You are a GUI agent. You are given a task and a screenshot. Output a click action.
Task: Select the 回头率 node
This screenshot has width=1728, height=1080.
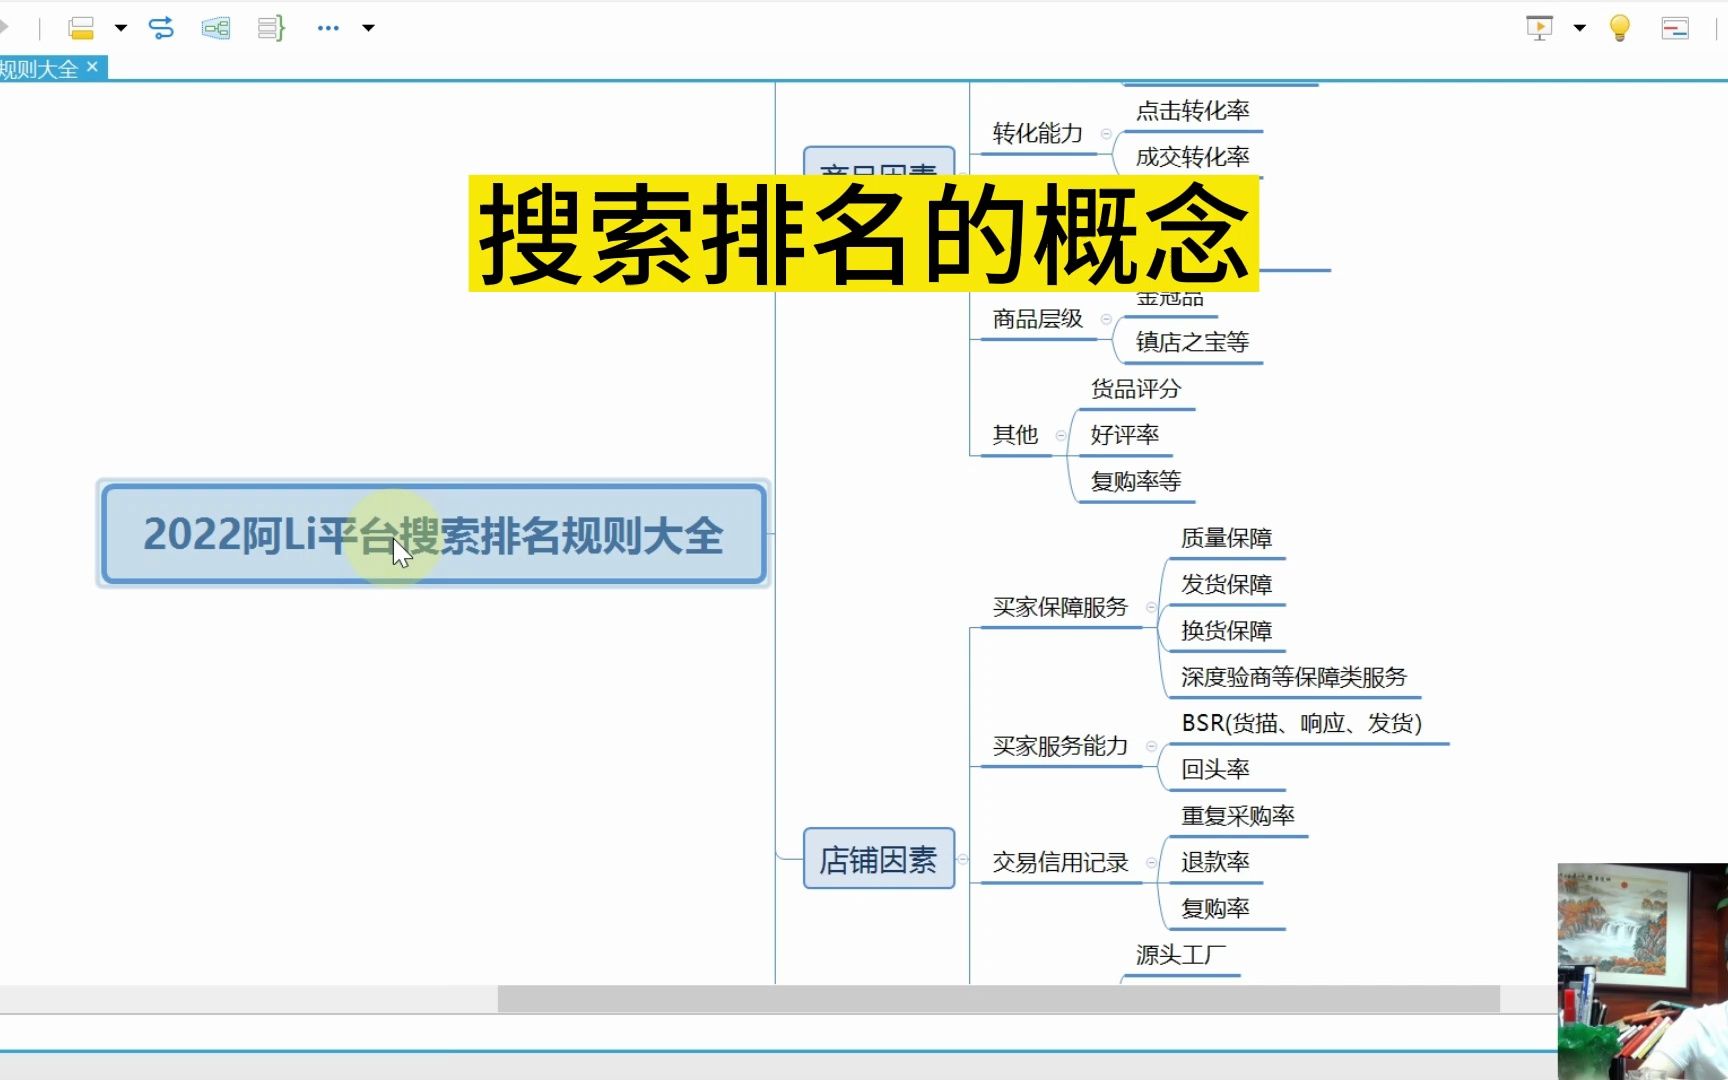1216,769
